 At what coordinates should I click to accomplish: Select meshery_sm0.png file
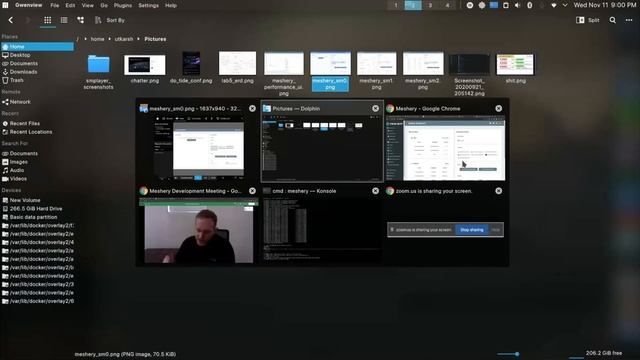(x=330, y=71)
